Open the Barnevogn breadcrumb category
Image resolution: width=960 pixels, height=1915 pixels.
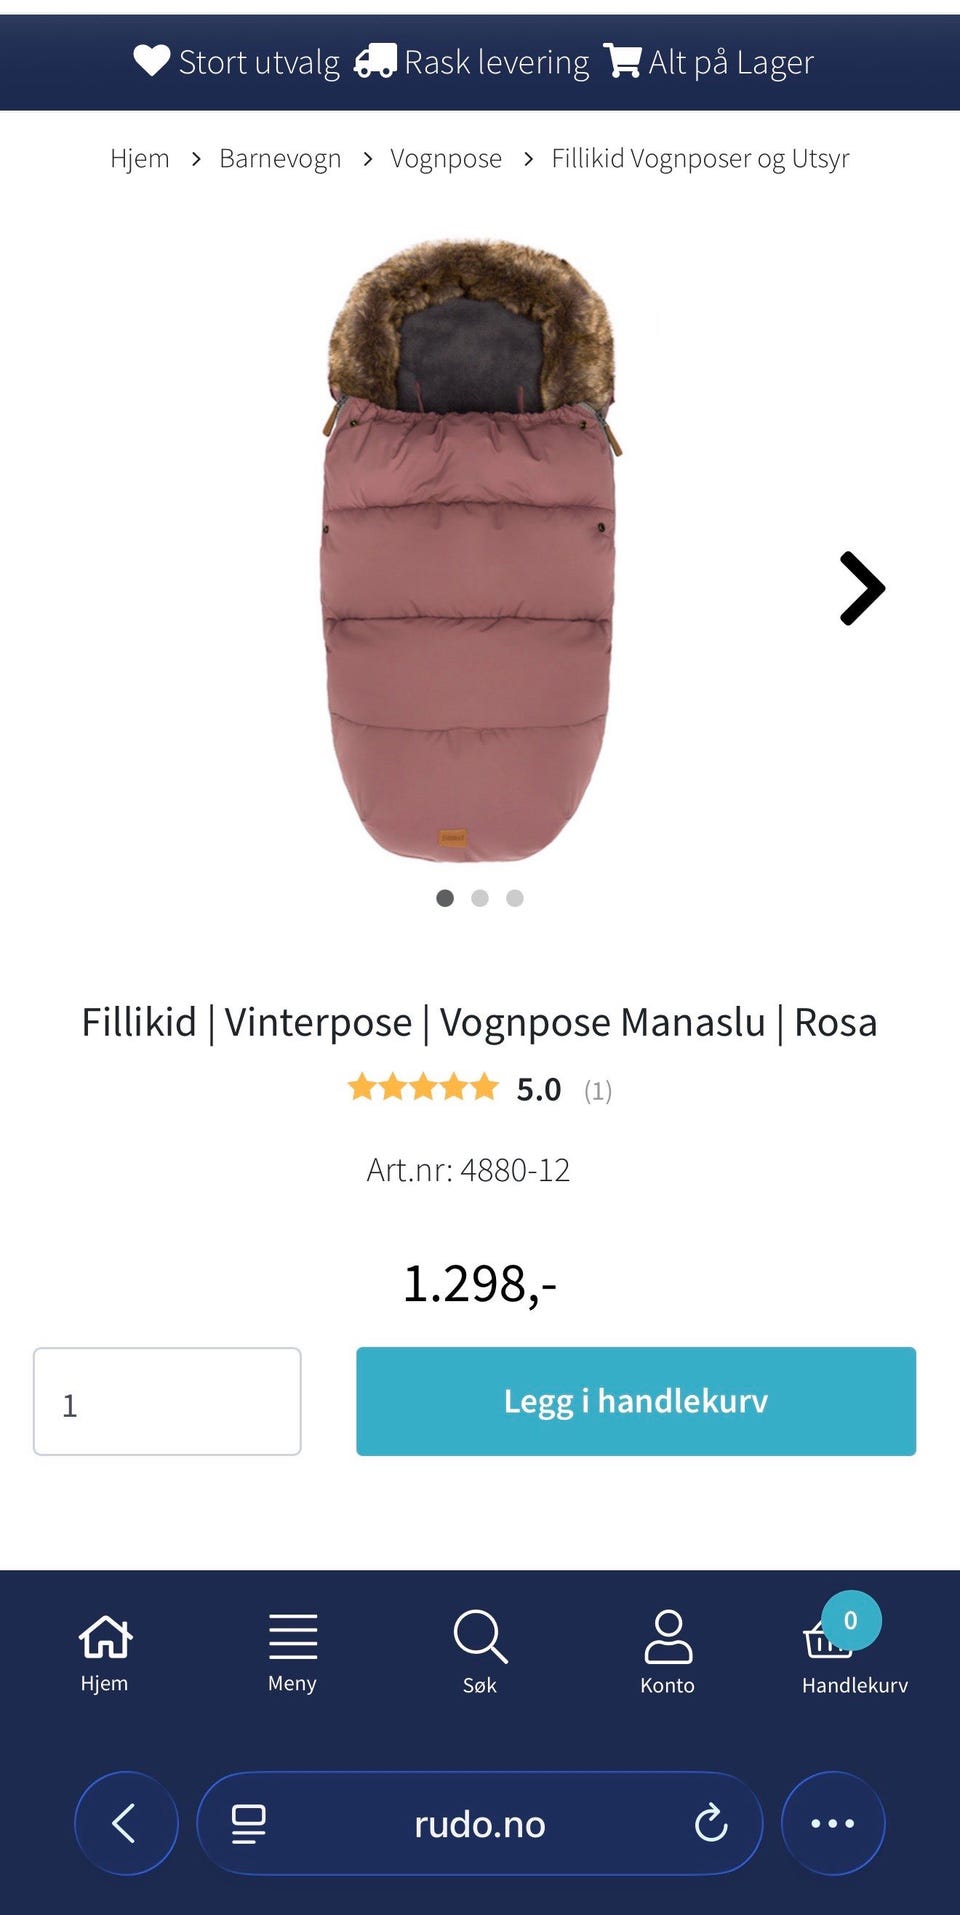[280, 158]
